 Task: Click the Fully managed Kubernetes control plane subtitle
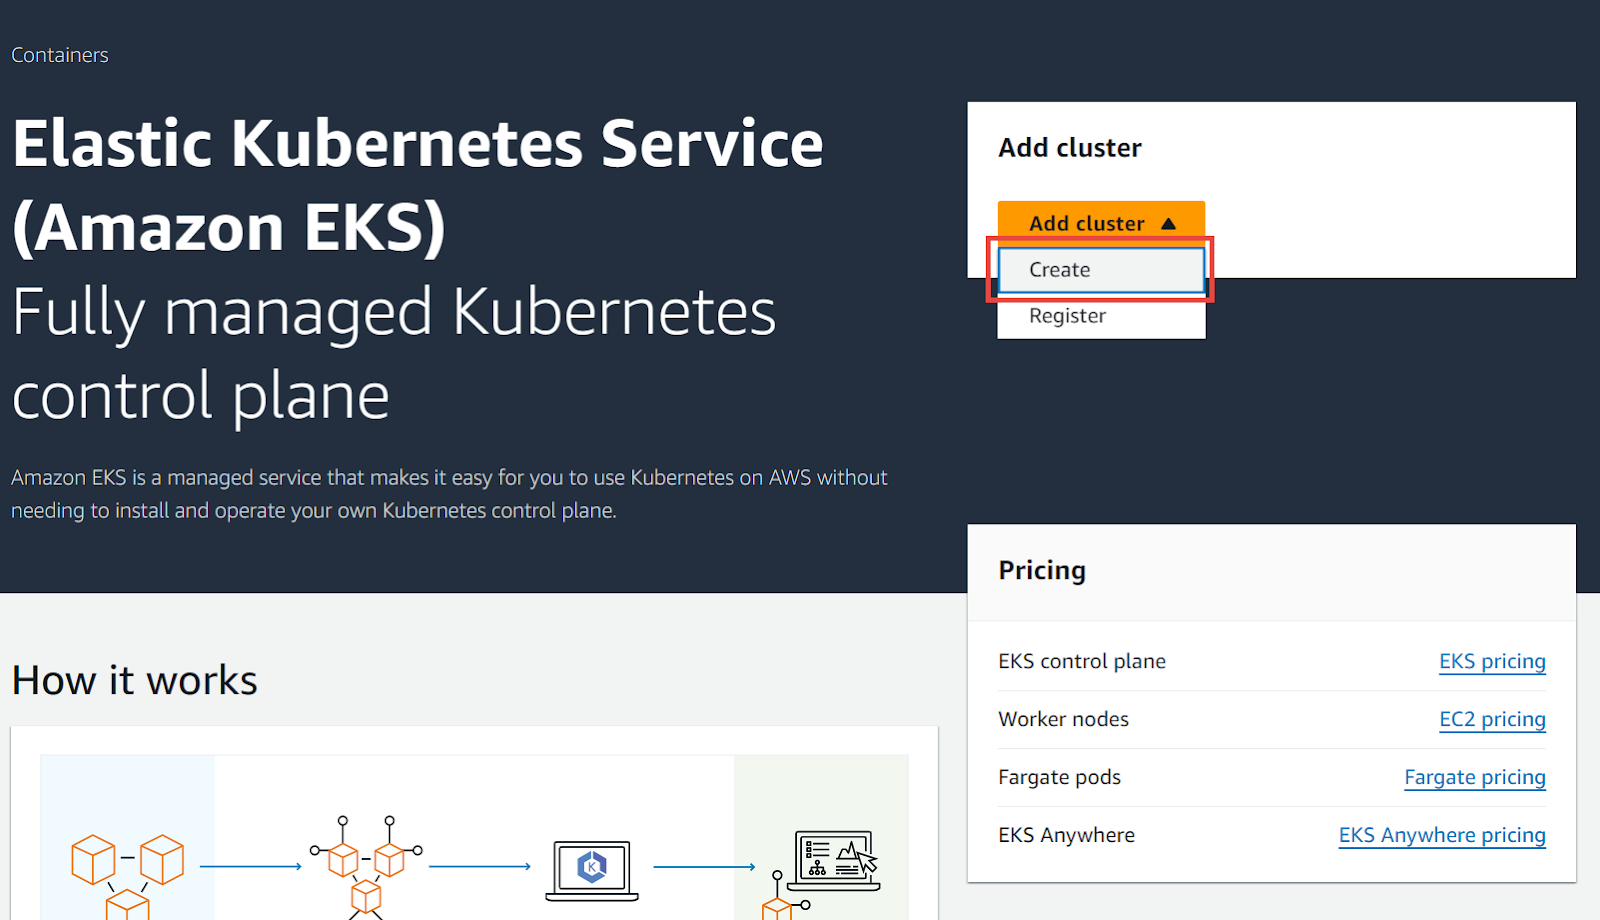coord(394,353)
